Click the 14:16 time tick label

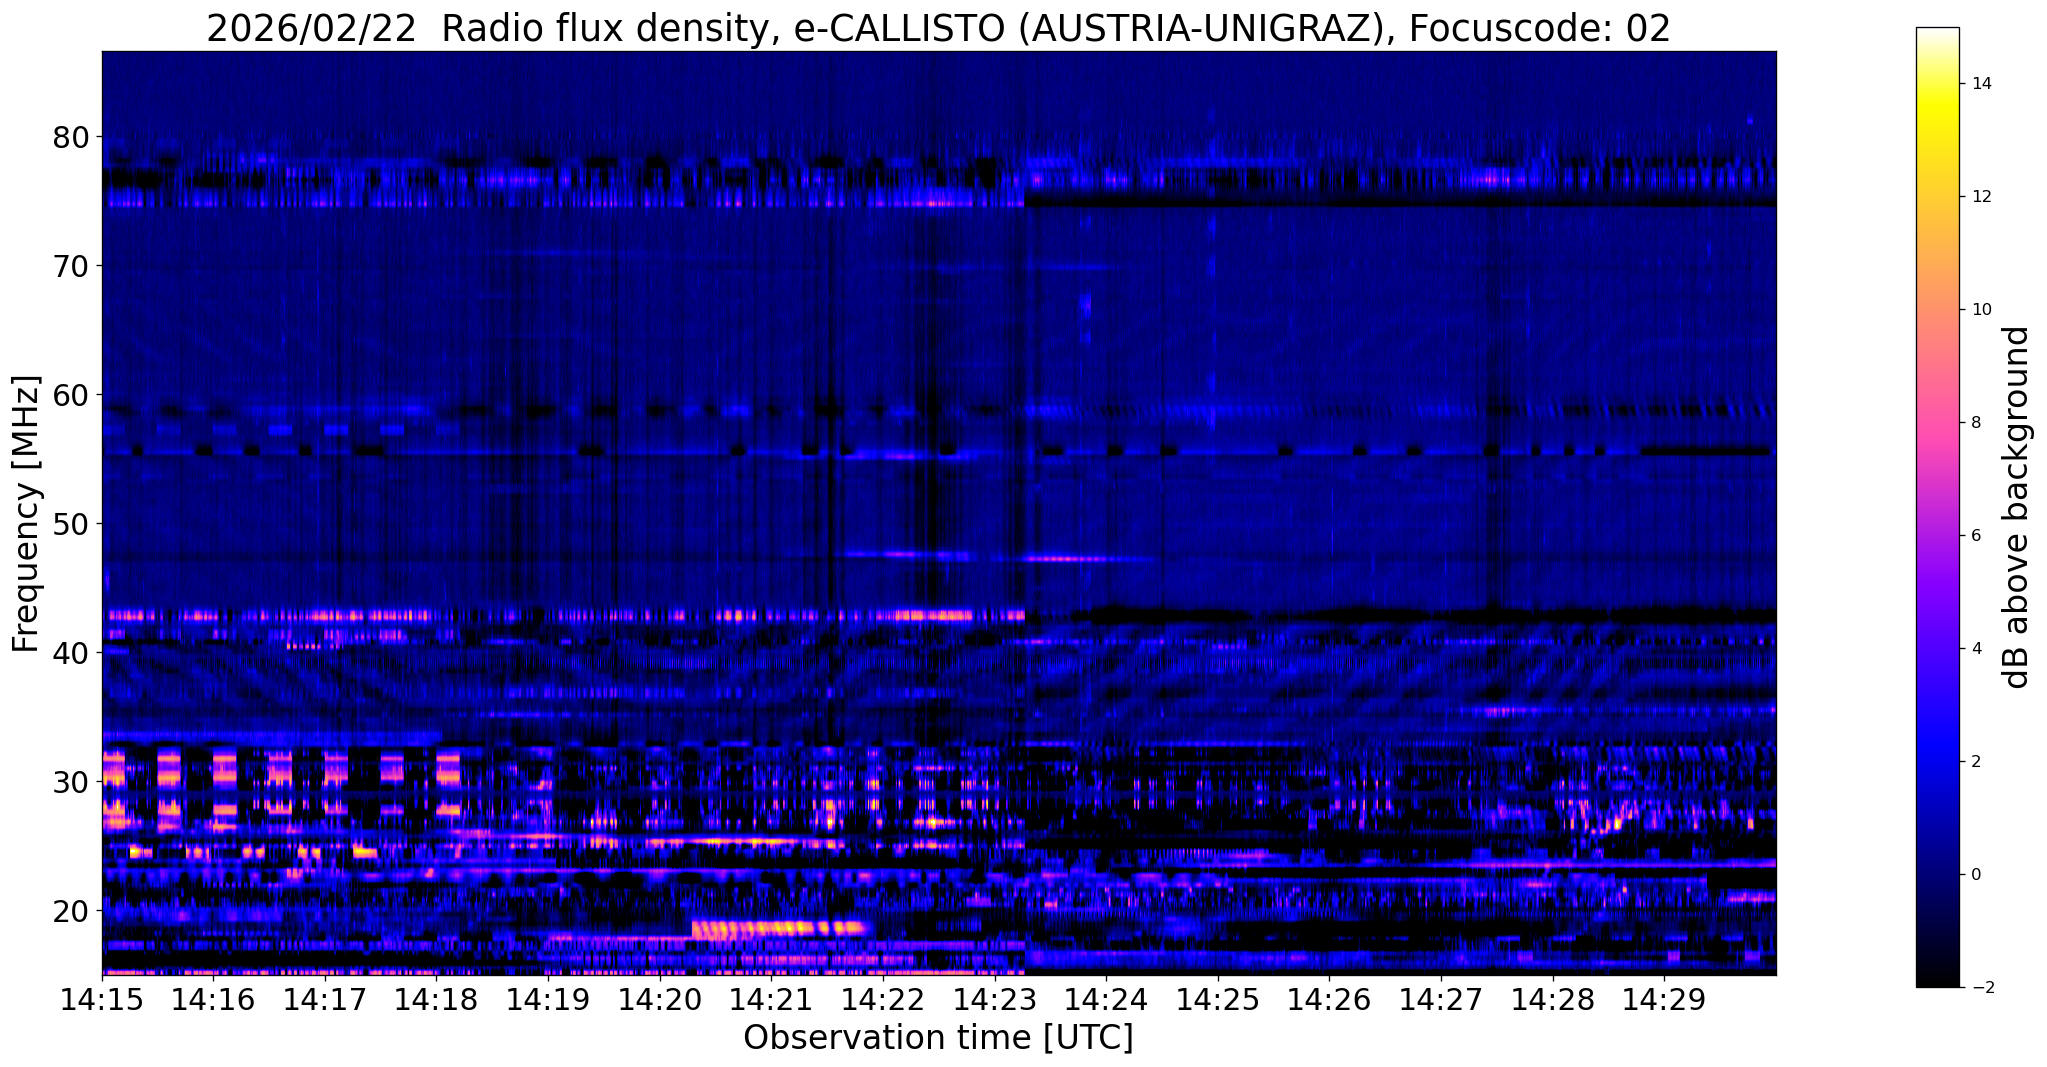click(214, 999)
